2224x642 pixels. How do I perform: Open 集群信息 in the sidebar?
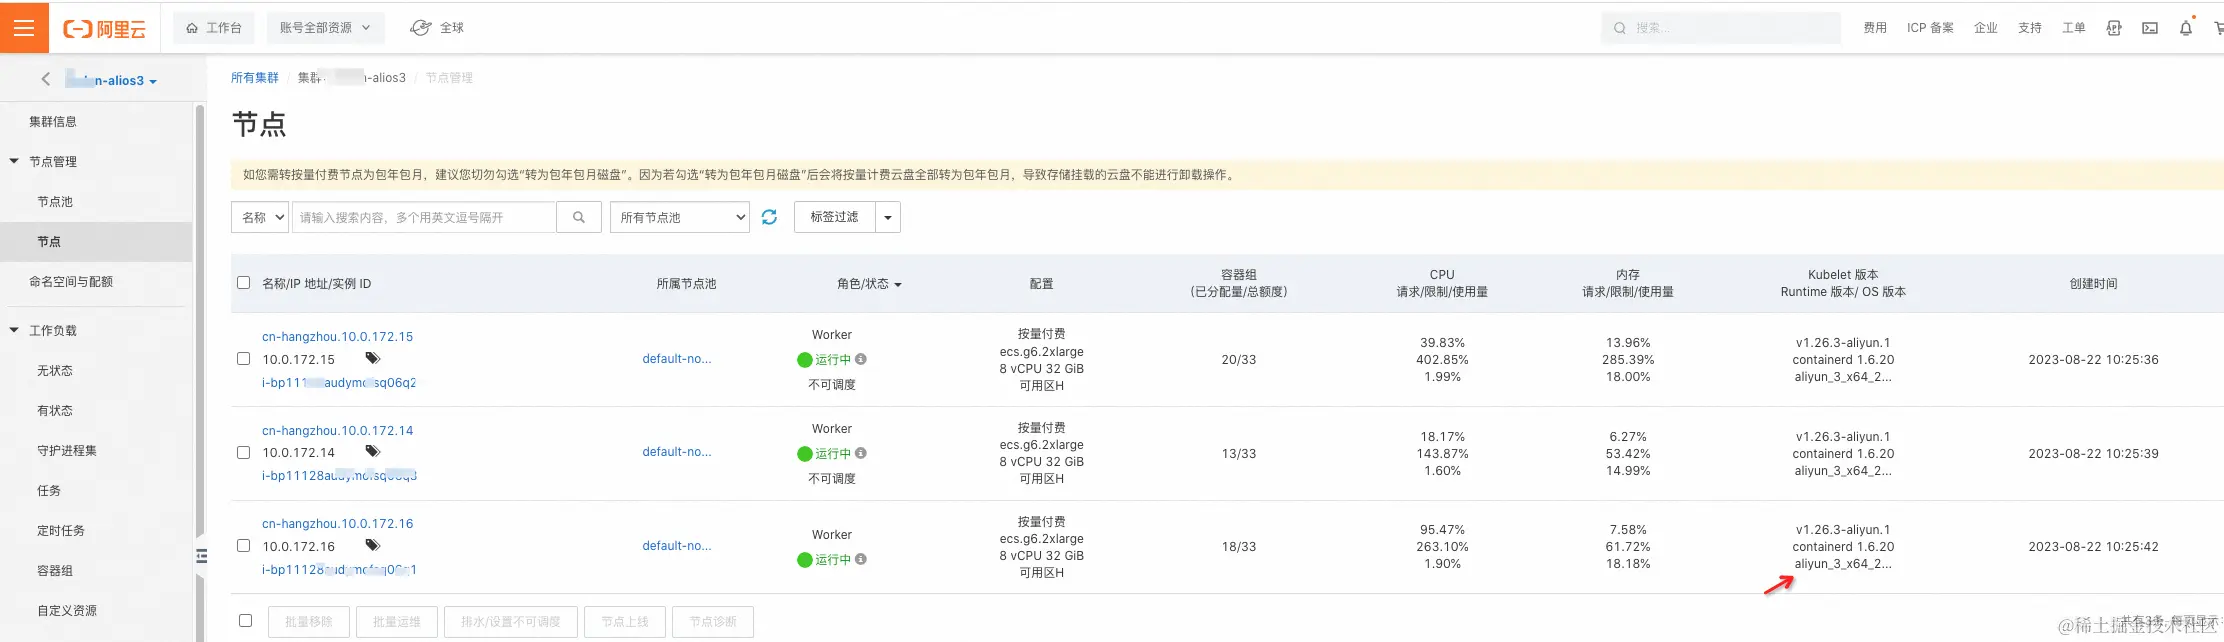(x=53, y=122)
